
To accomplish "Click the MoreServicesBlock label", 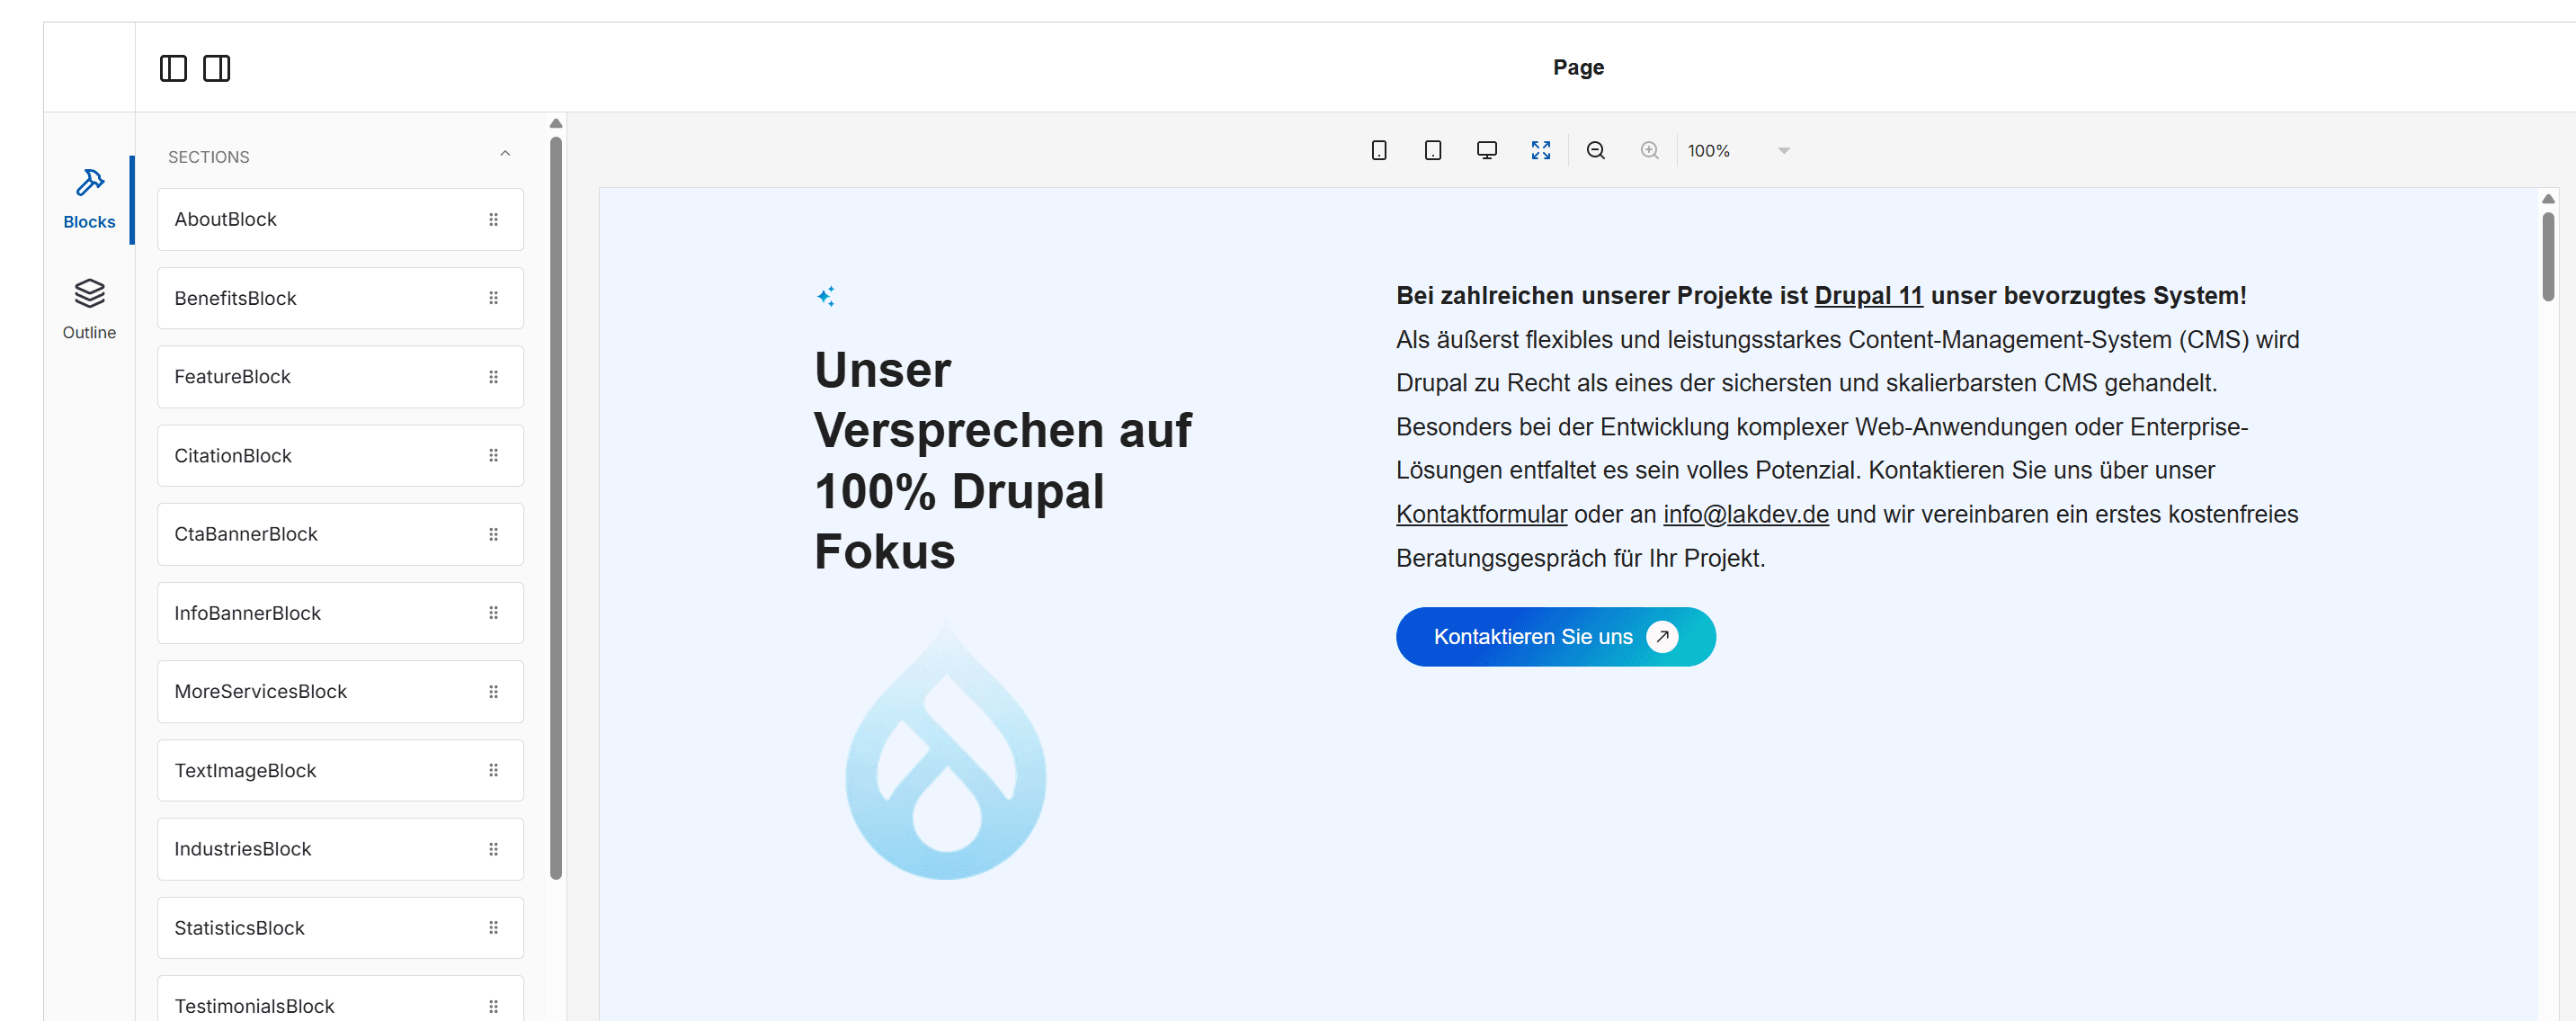I will click(260, 691).
